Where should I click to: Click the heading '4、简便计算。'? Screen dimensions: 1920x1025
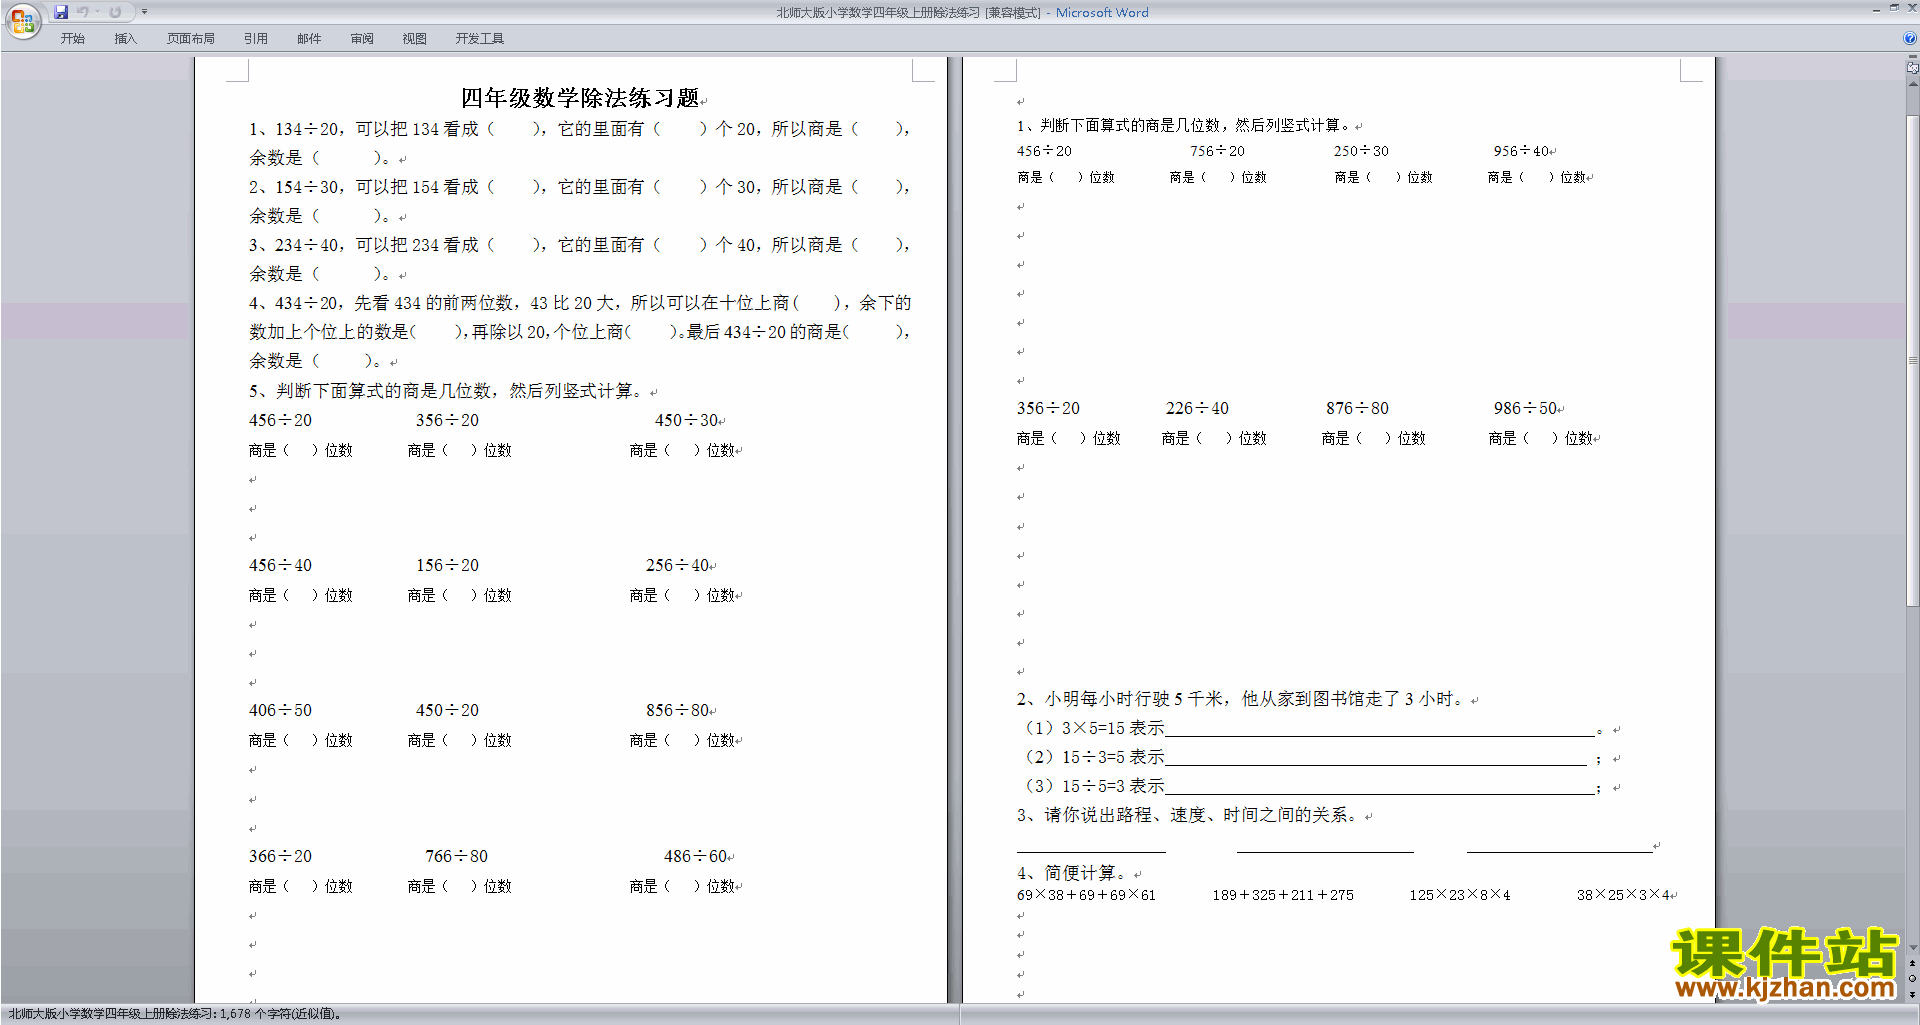(1072, 873)
